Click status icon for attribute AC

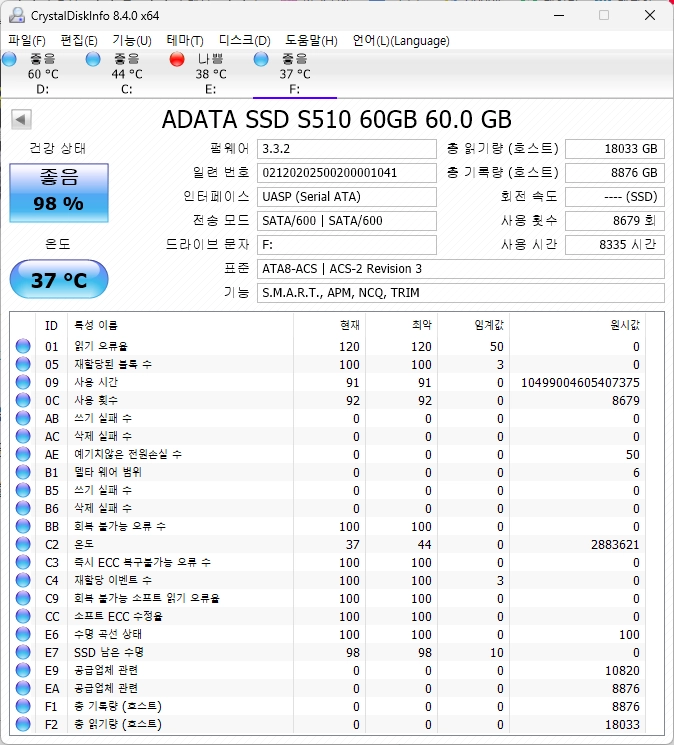[x=23, y=436]
